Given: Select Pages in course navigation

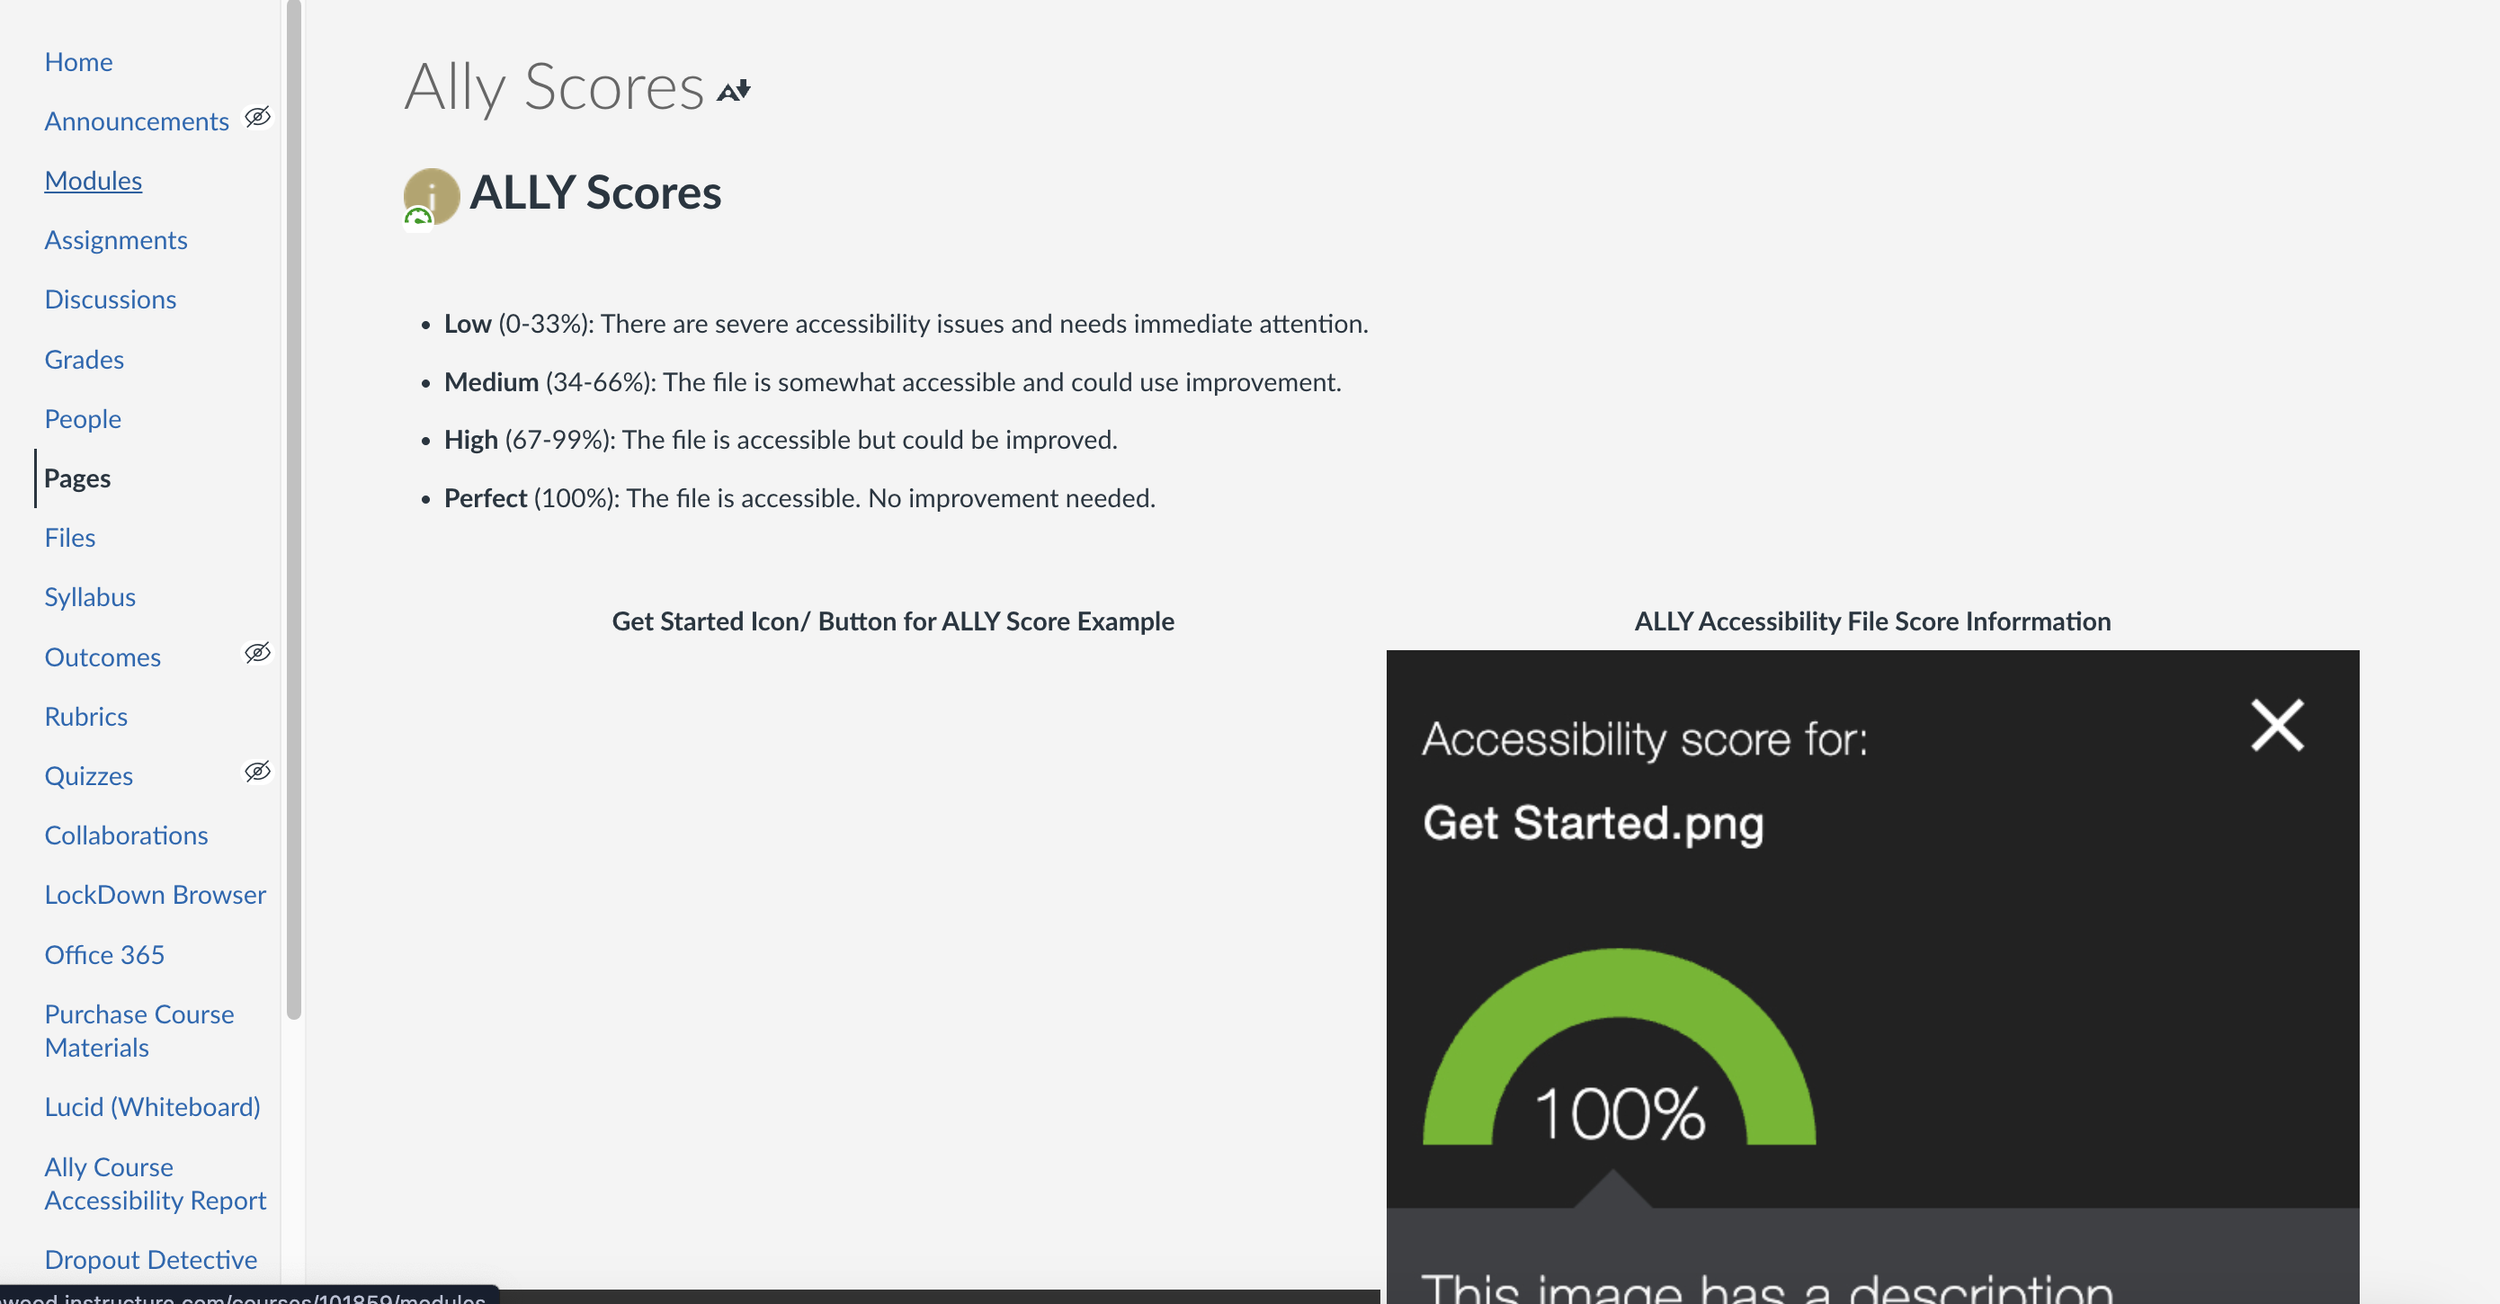Looking at the screenshot, I should tap(77, 478).
